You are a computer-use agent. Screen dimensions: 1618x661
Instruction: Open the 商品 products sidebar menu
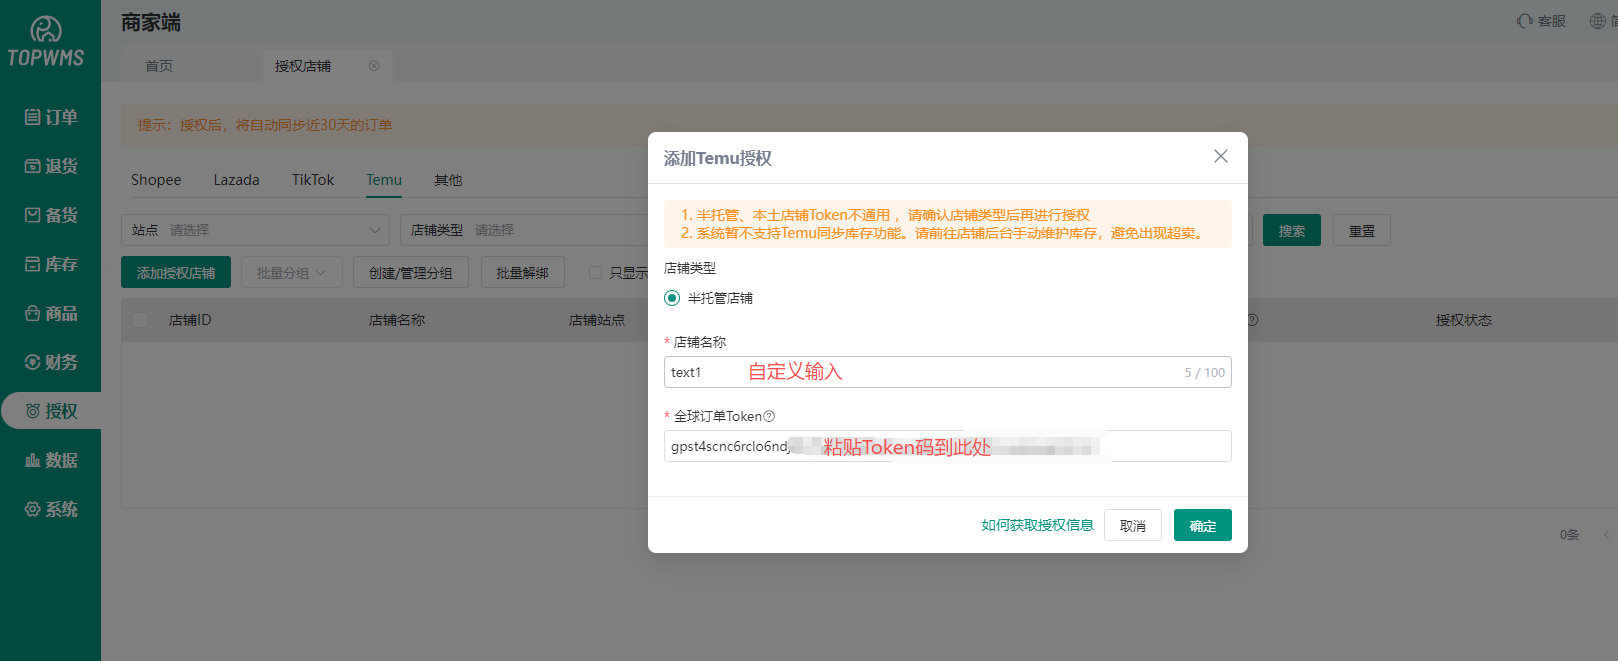50,313
